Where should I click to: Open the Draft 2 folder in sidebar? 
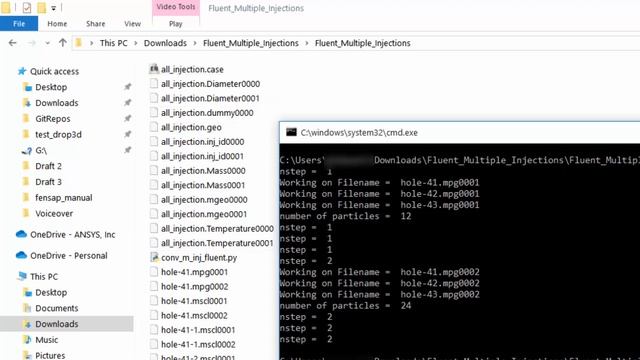coord(48,166)
